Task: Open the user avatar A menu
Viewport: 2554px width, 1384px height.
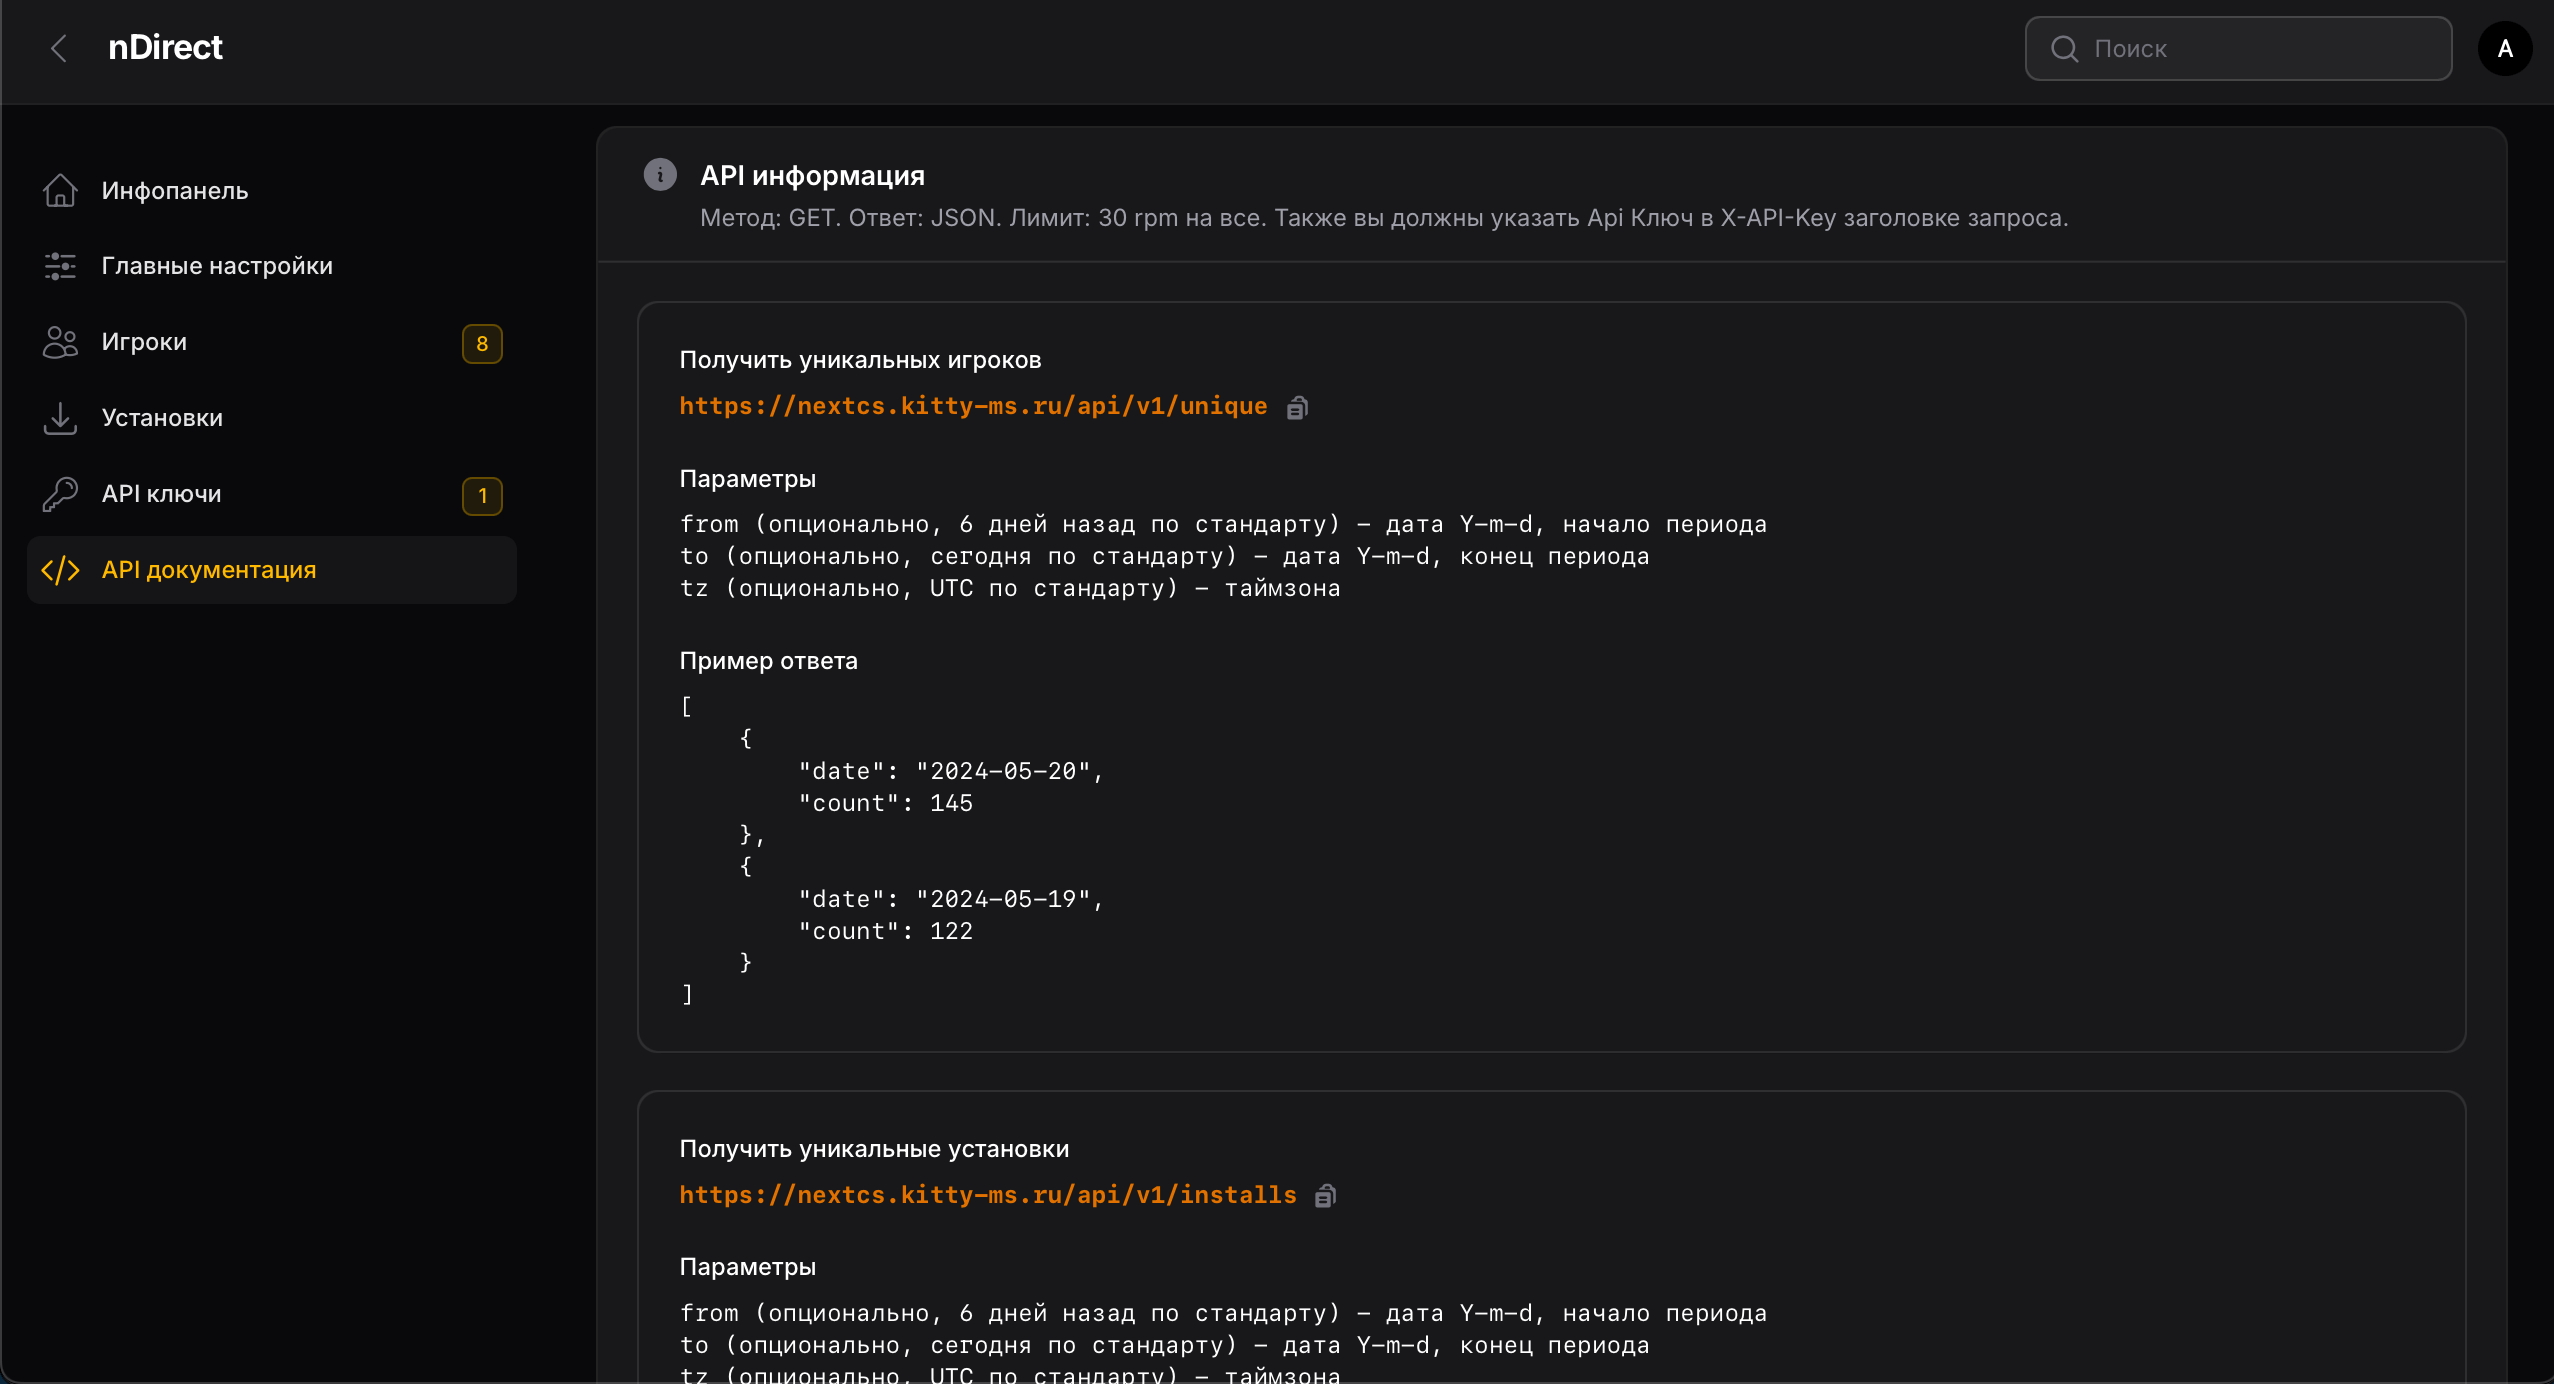Action: [x=2505, y=49]
